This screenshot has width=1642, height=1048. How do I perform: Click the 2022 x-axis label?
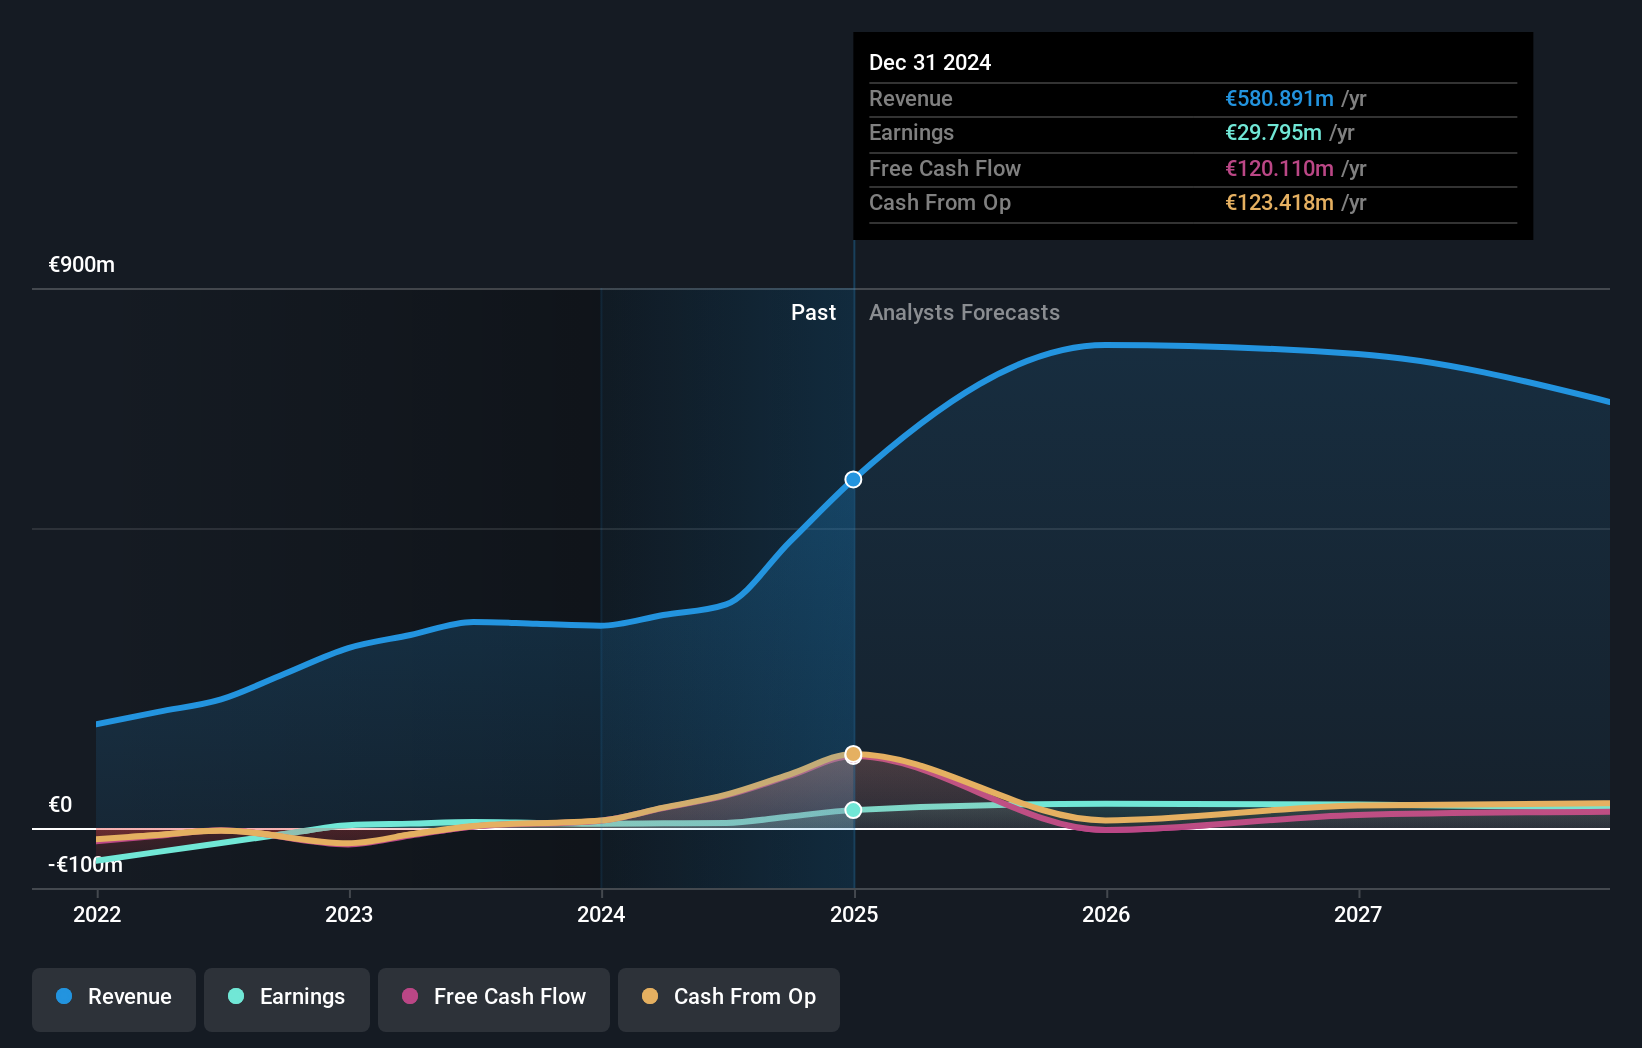[97, 915]
